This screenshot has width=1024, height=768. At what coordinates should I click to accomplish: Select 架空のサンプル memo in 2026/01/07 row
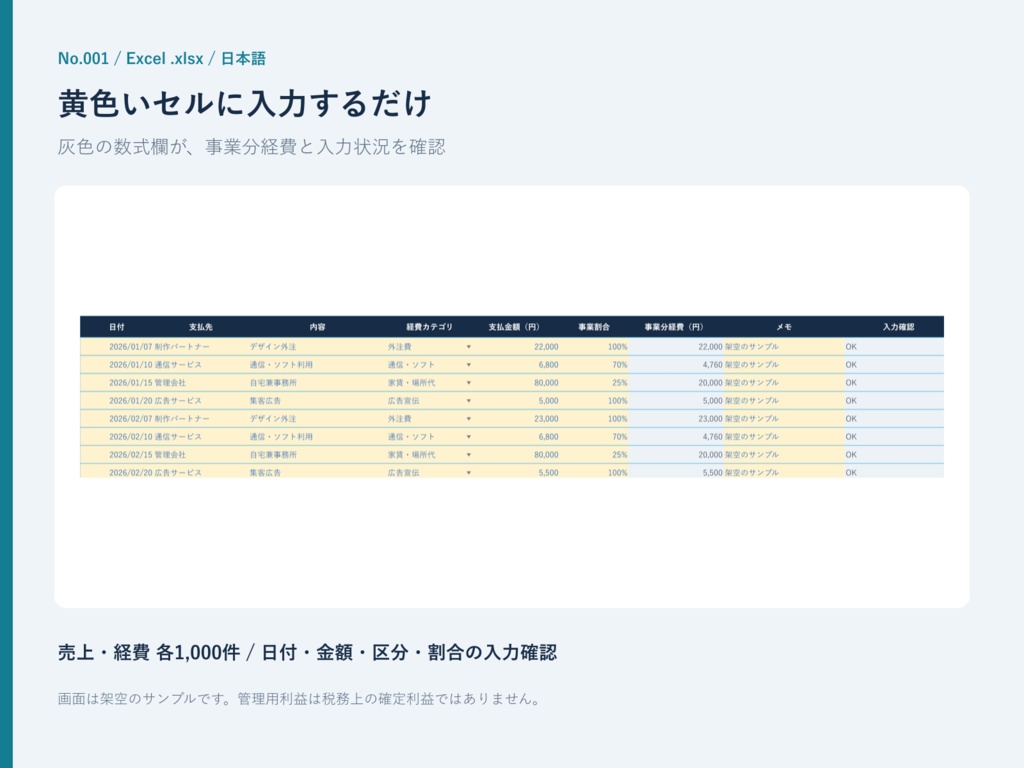point(752,347)
